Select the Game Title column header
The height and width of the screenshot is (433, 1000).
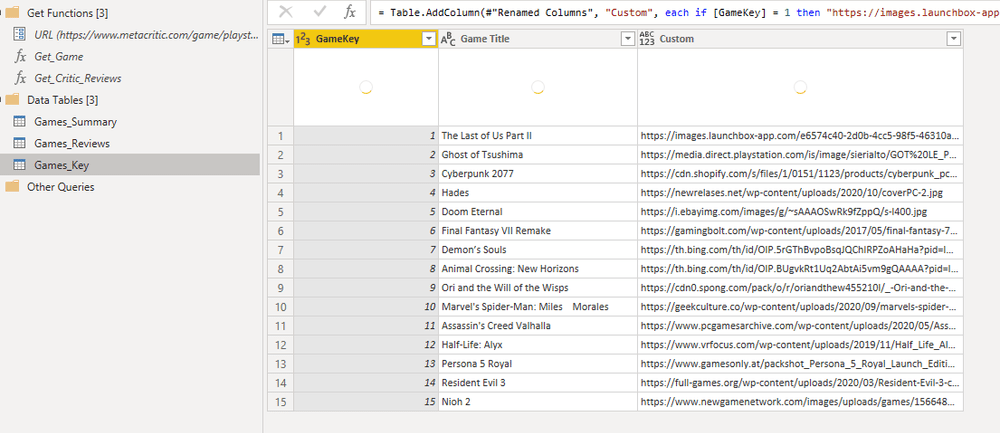click(x=538, y=39)
